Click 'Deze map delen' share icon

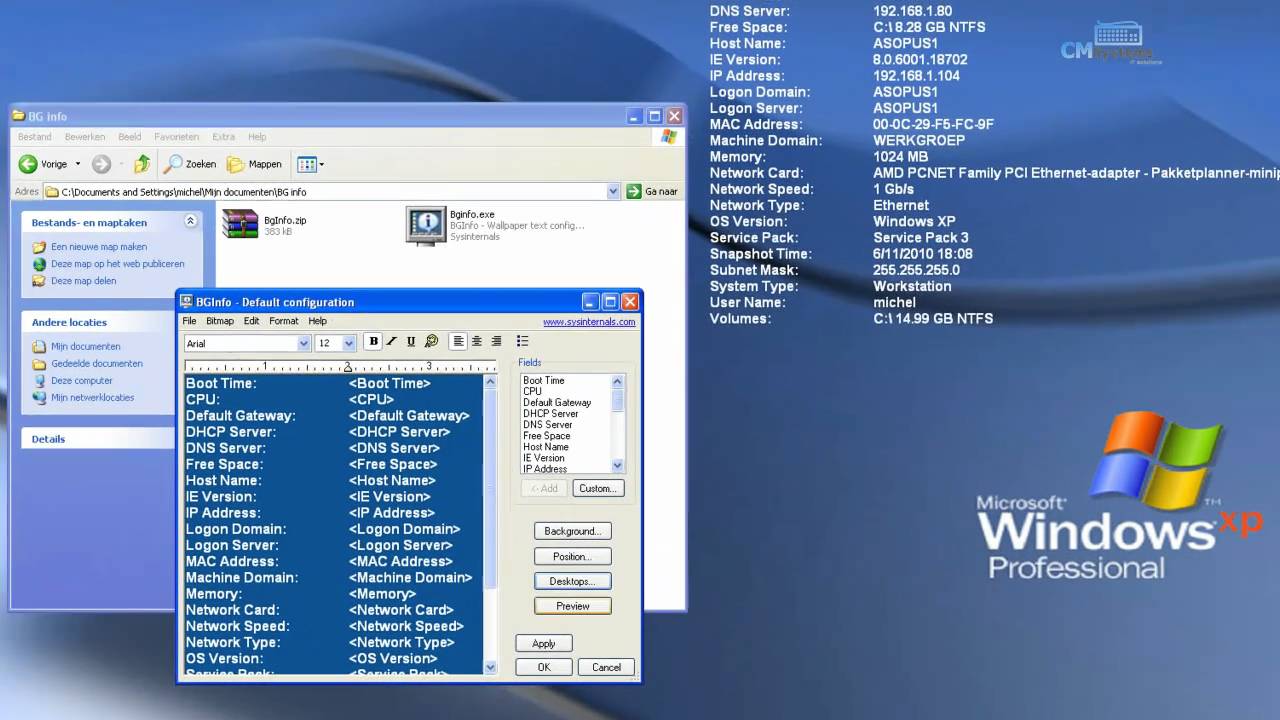pos(39,281)
